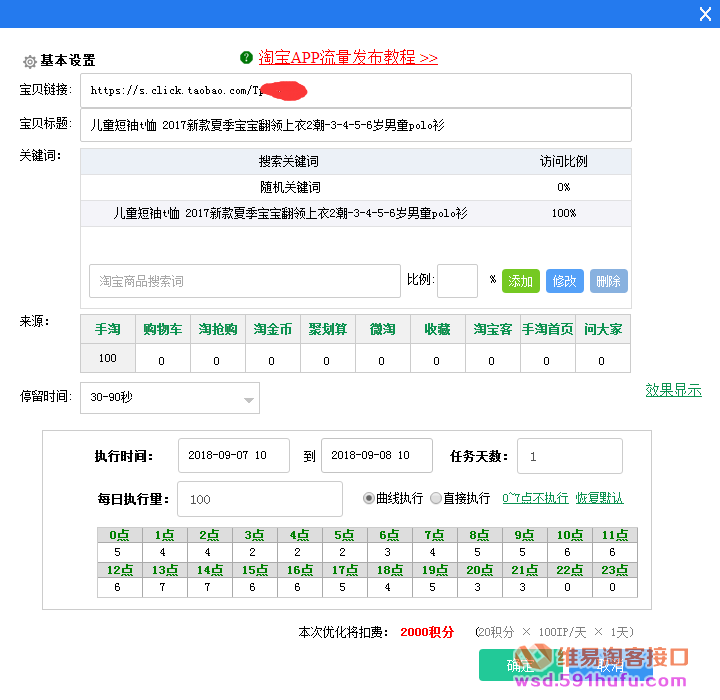Click the 访问比例 column header
This screenshot has height=700, width=720.
pyautogui.click(x=563, y=162)
